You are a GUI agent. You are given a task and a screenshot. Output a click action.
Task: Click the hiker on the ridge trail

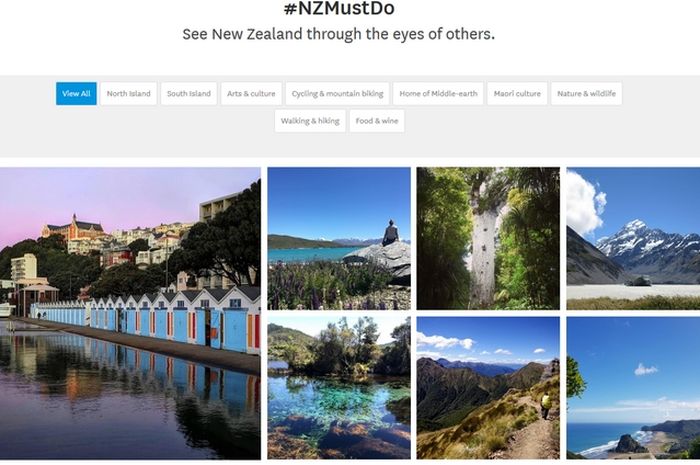tap(546, 405)
